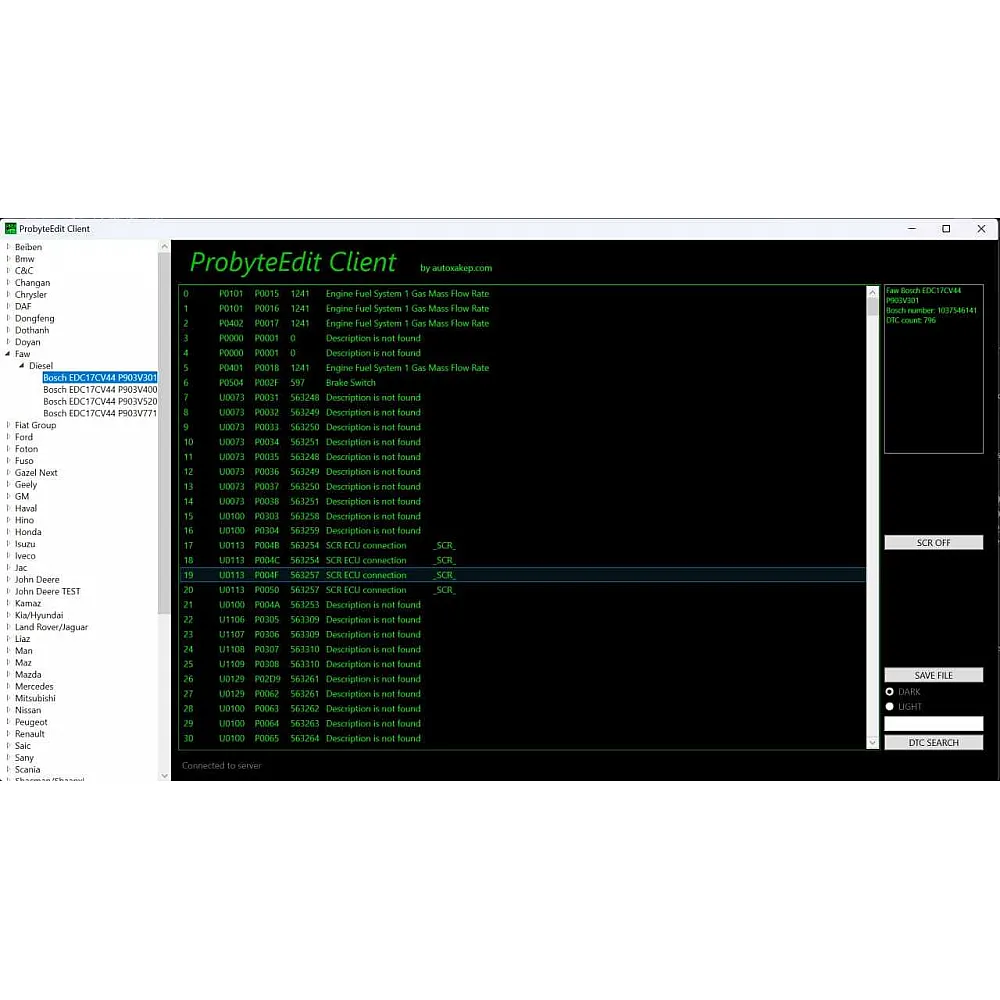Select row 6 Brake Switch DTC

point(350,383)
